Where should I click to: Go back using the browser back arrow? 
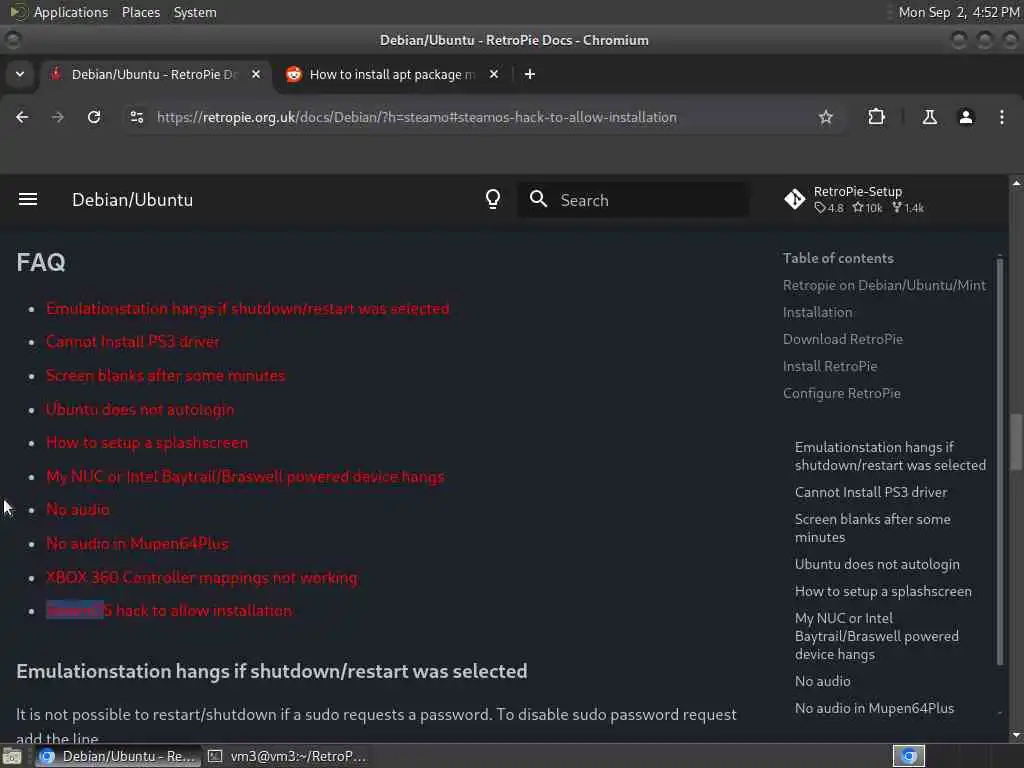[22, 118]
